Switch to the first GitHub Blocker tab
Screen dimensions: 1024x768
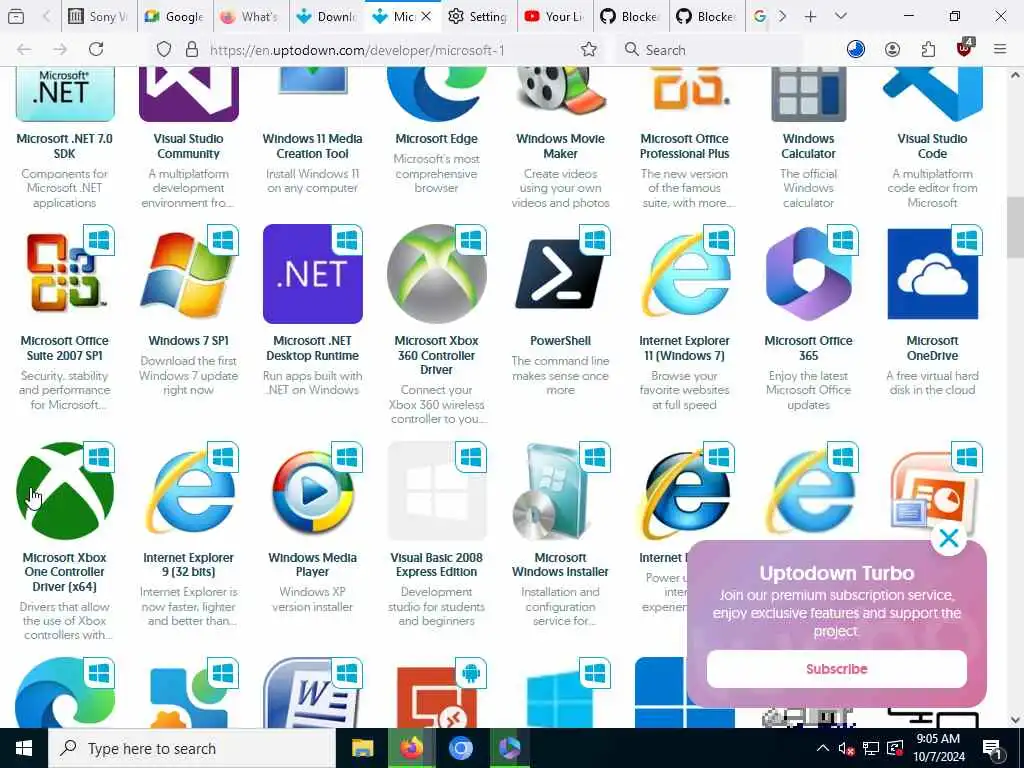[631, 16]
